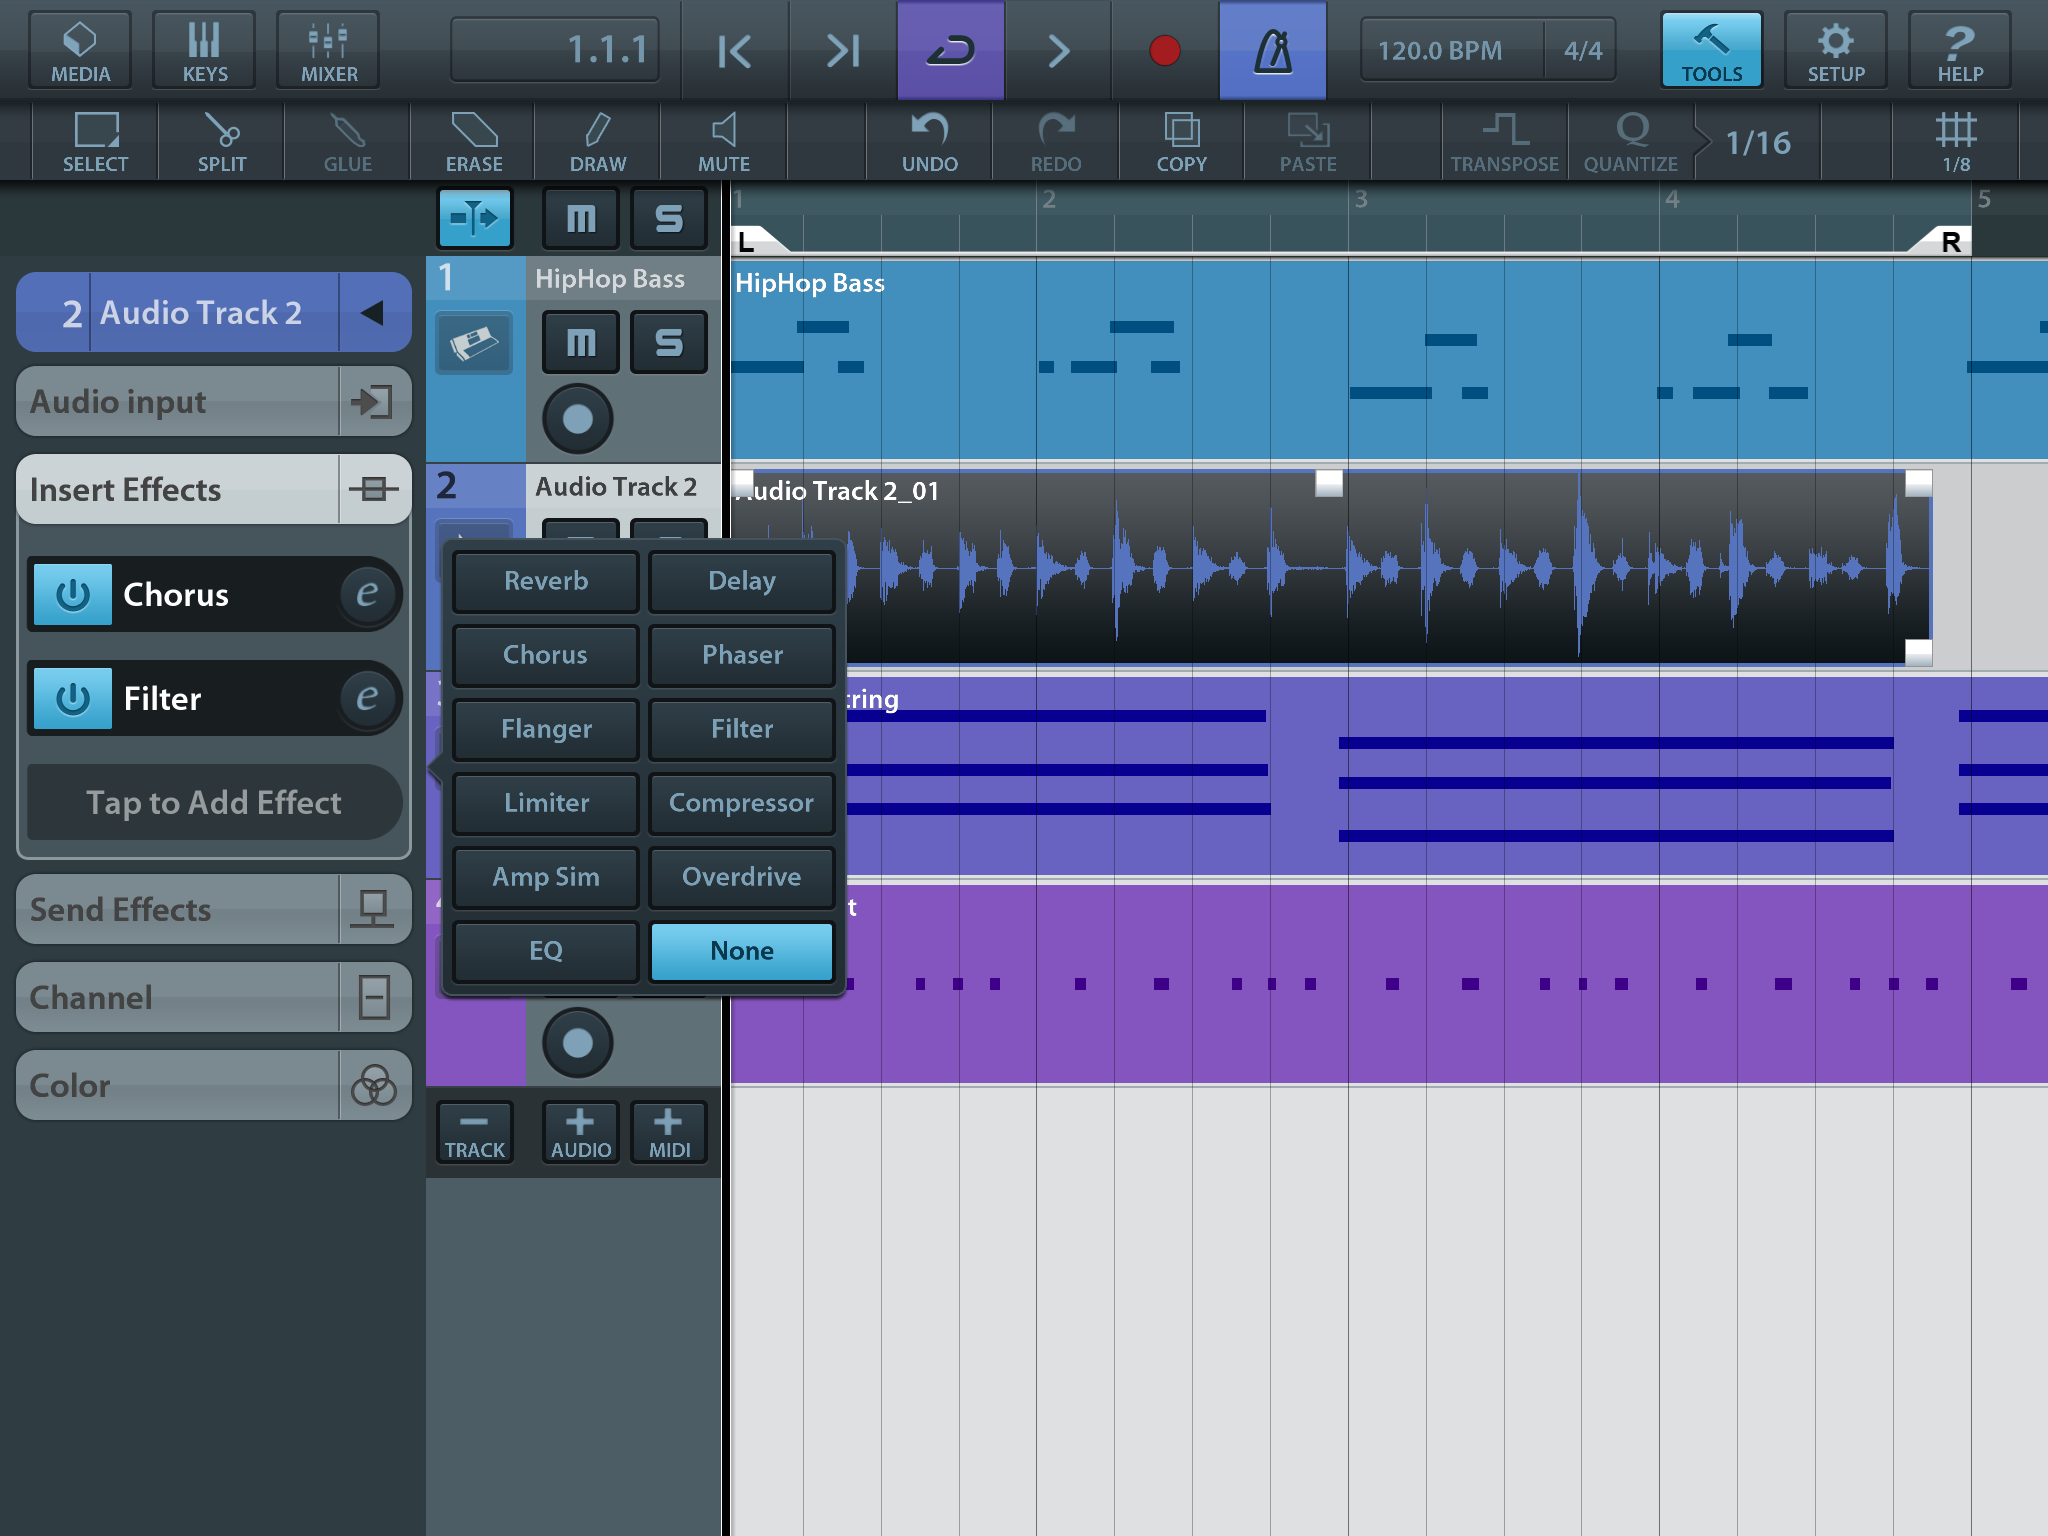The width and height of the screenshot is (2048, 1536).
Task: Change the 4/4 time signature
Action: pos(1582,50)
